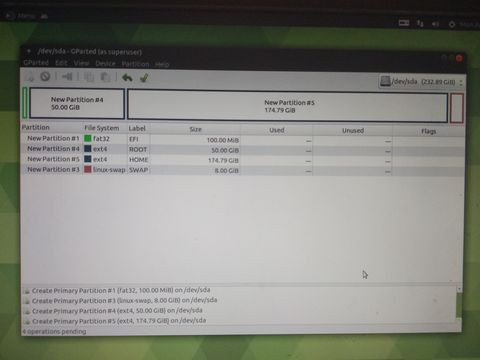Click the red linux-swap color square
This screenshot has height=360, width=480.
pos(88,169)
